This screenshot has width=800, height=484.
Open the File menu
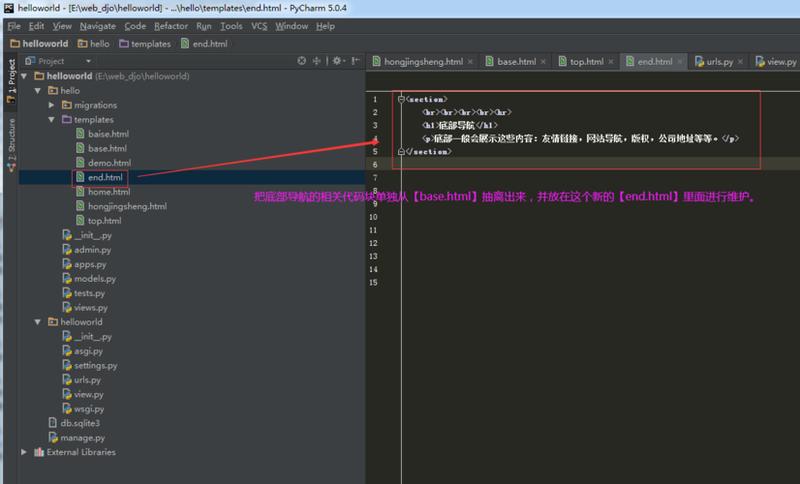point(14,26)
